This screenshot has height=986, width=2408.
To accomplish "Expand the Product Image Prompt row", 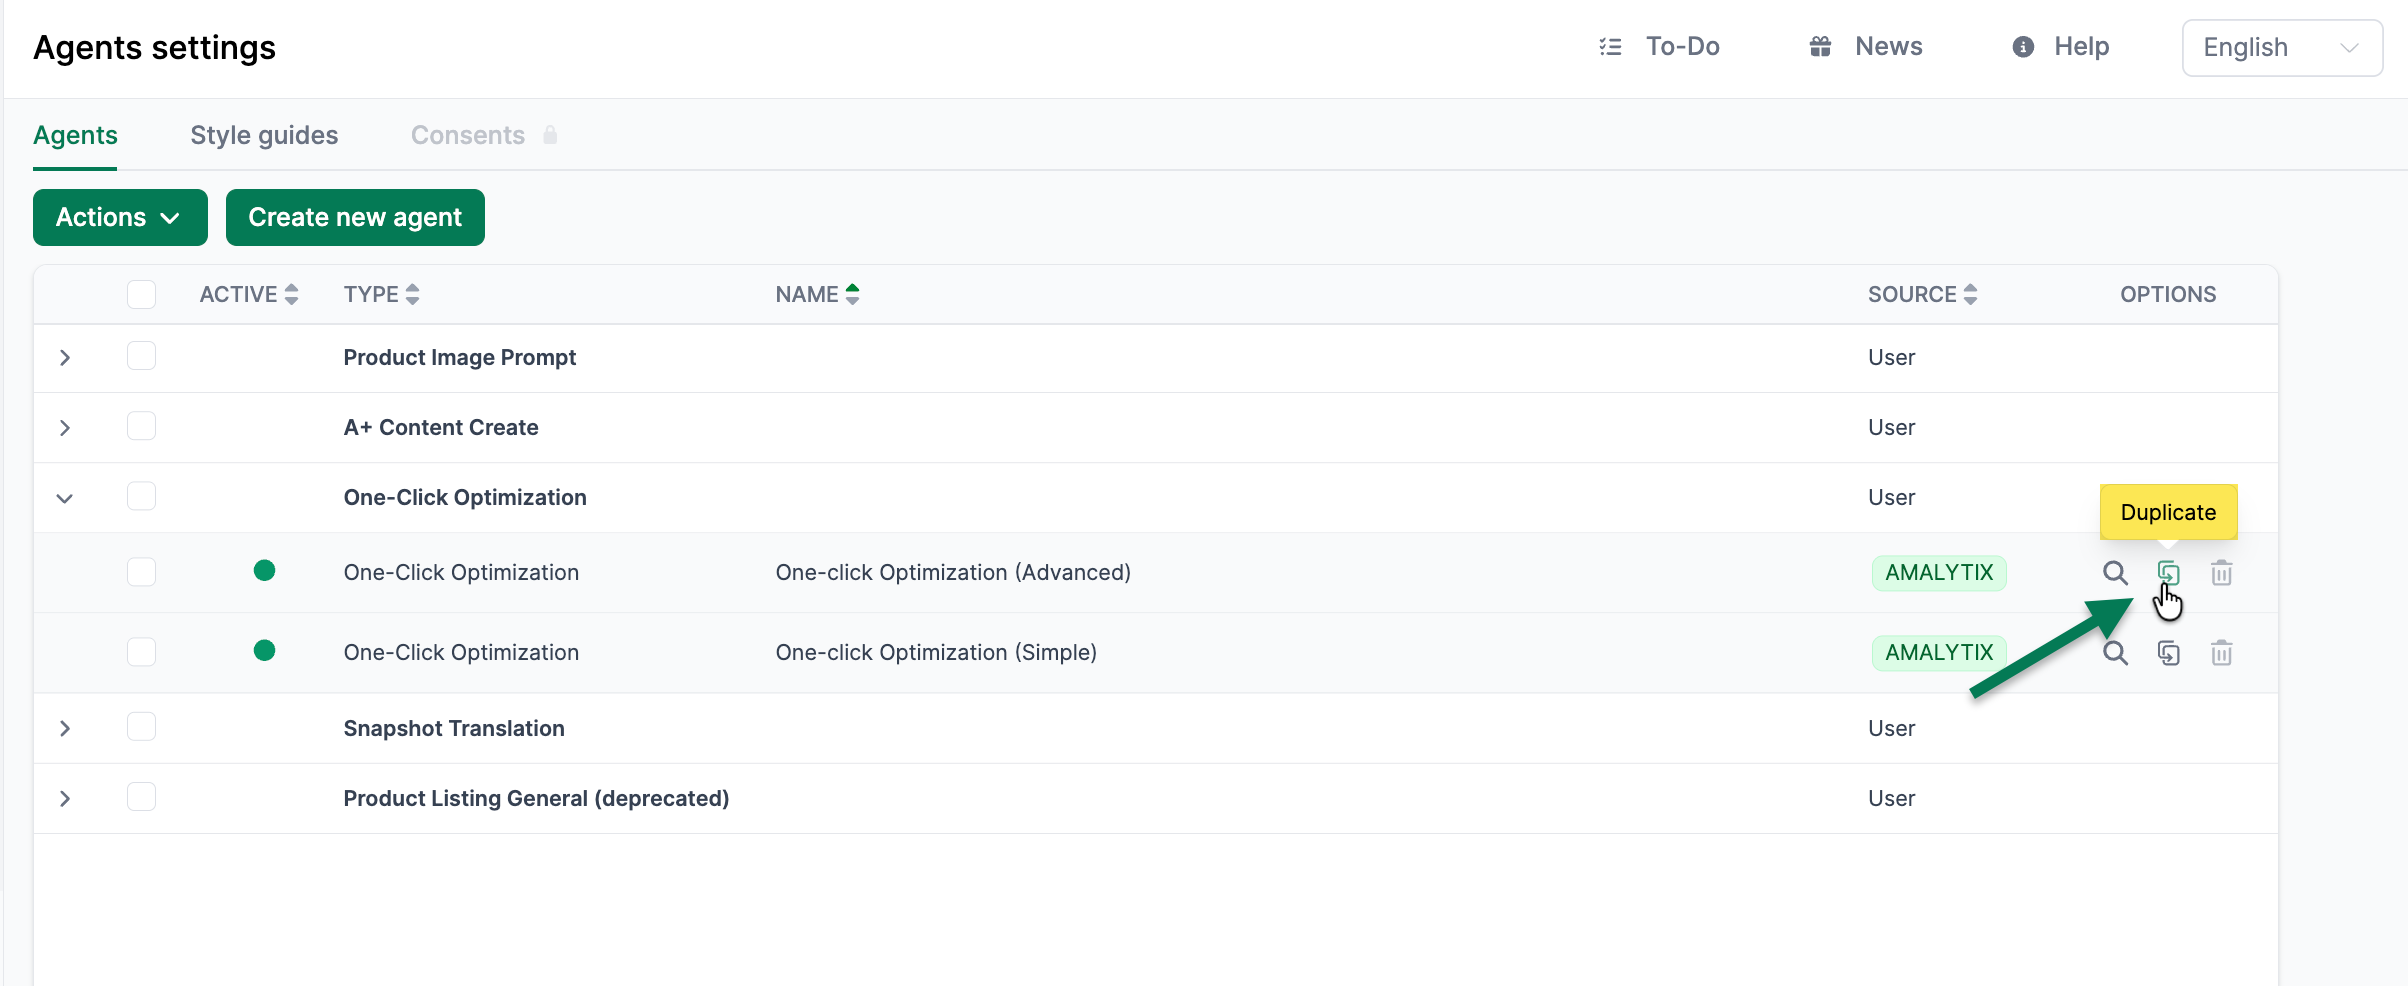I will point(65,358).
